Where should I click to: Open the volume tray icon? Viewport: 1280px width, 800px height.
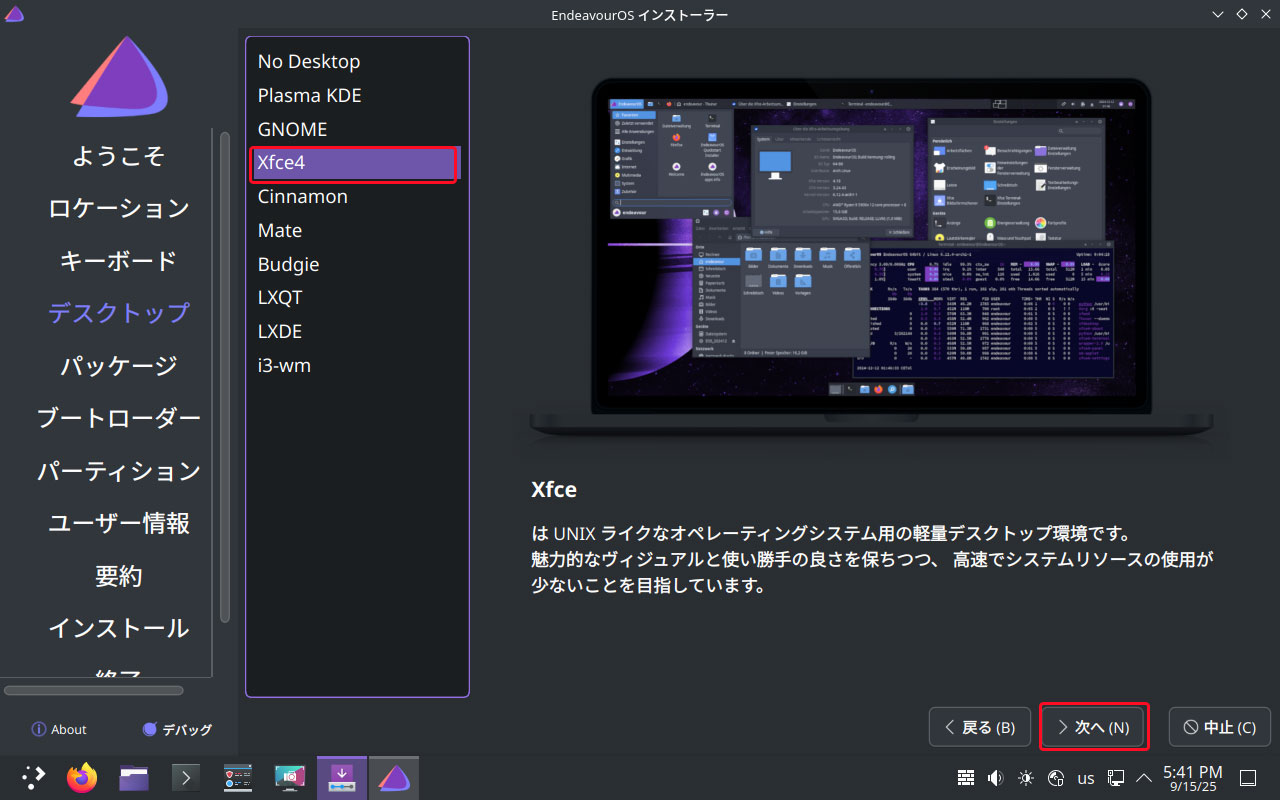(996, 778)
